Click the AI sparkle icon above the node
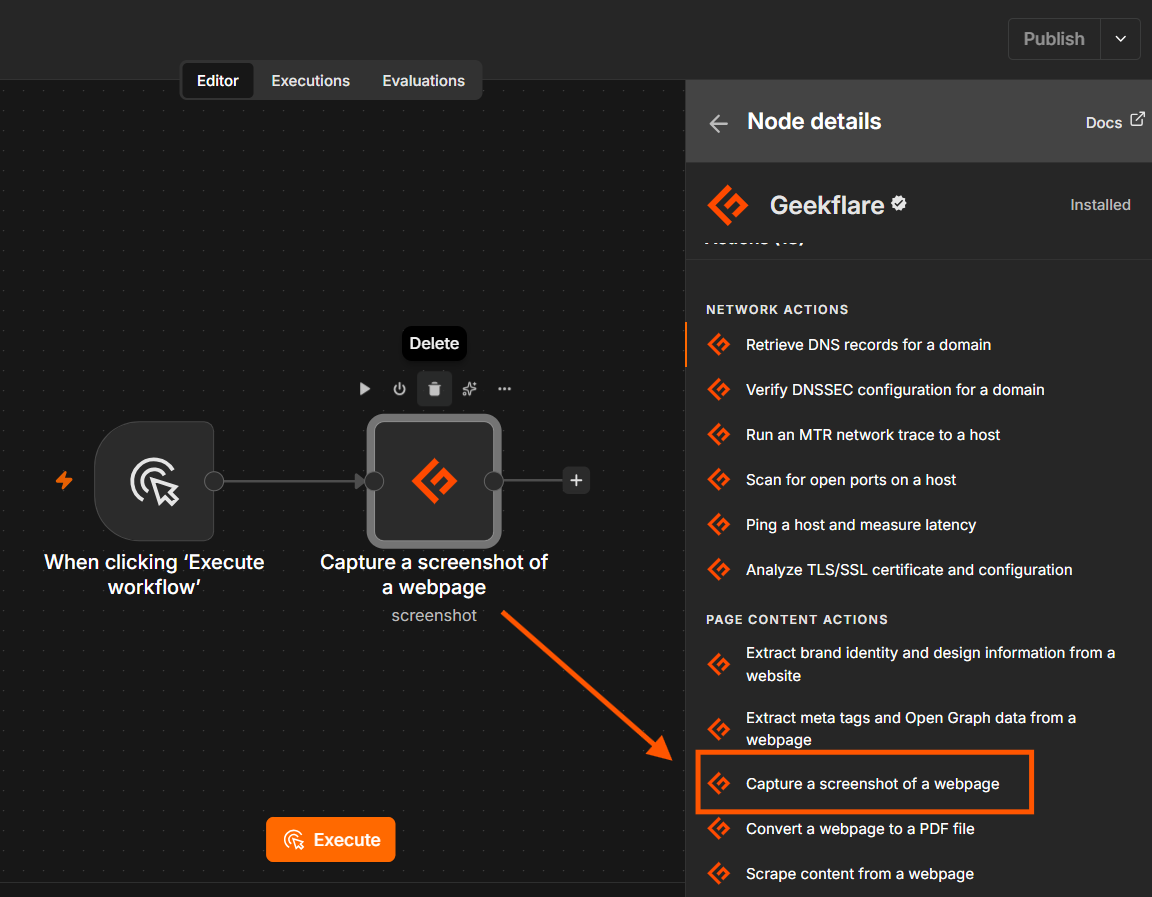 click(469, 389)
